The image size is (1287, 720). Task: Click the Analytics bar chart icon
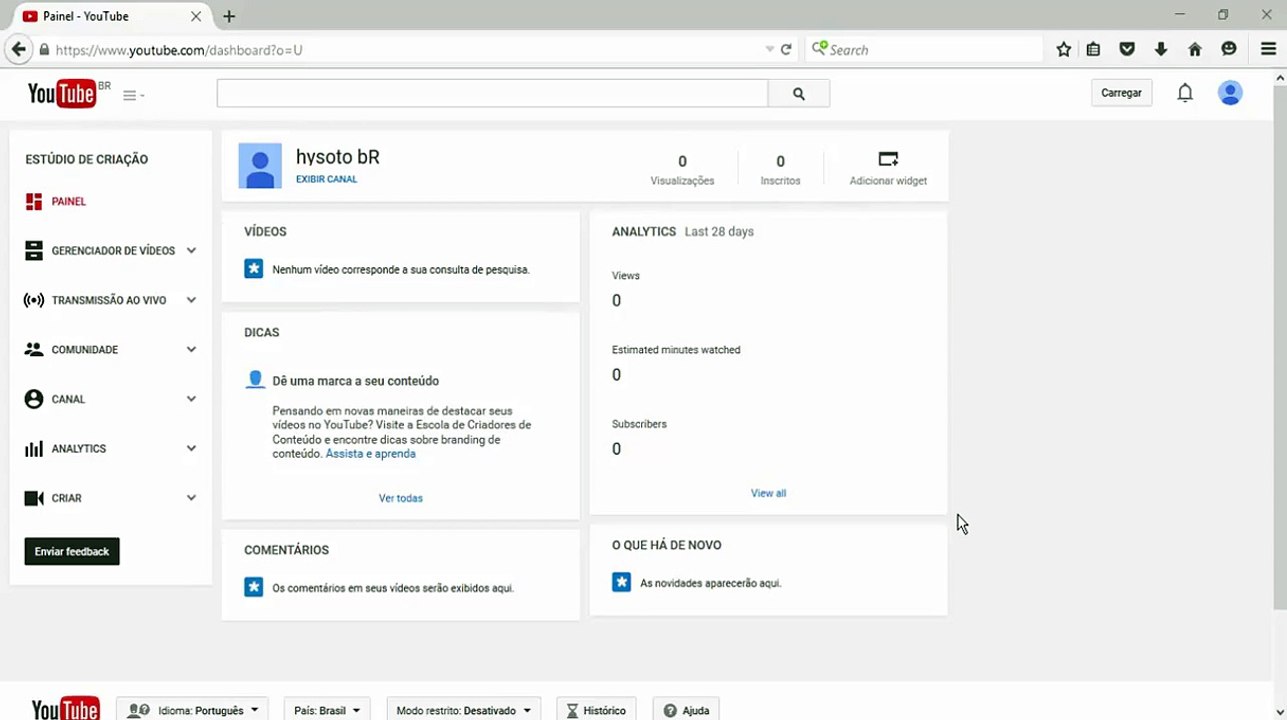click(34, 449)
